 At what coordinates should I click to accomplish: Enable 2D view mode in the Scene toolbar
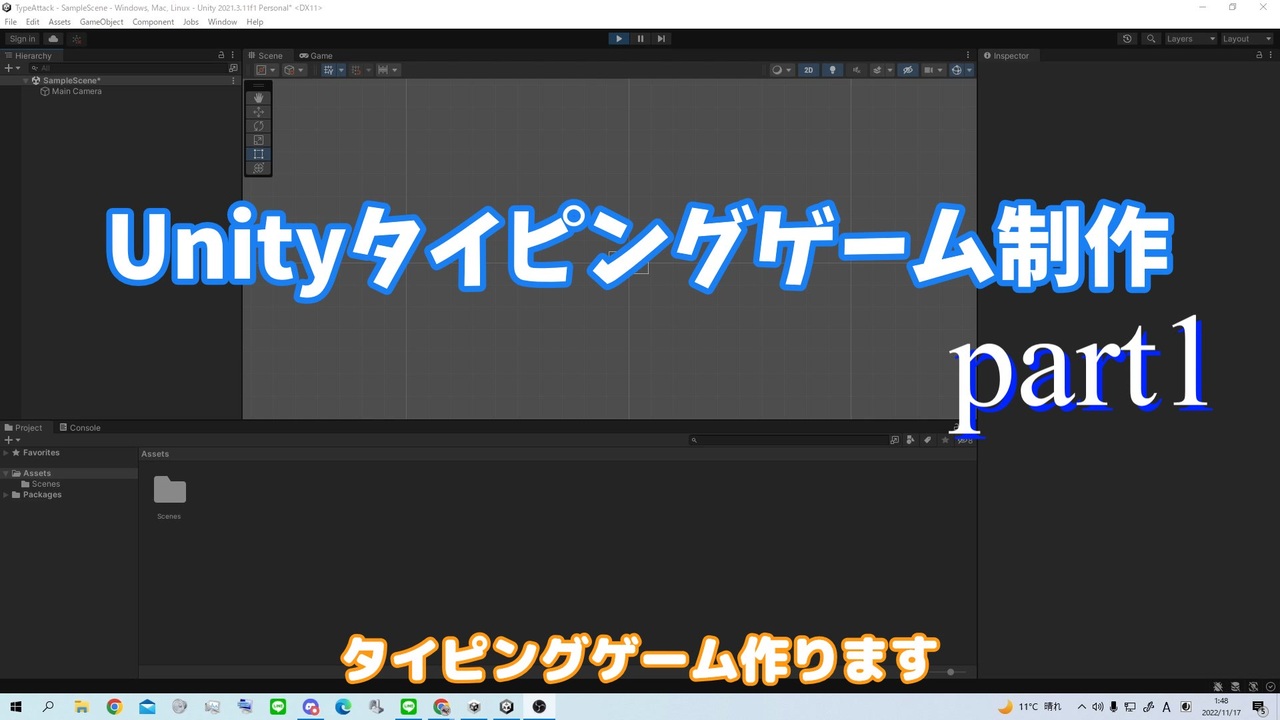808,69
